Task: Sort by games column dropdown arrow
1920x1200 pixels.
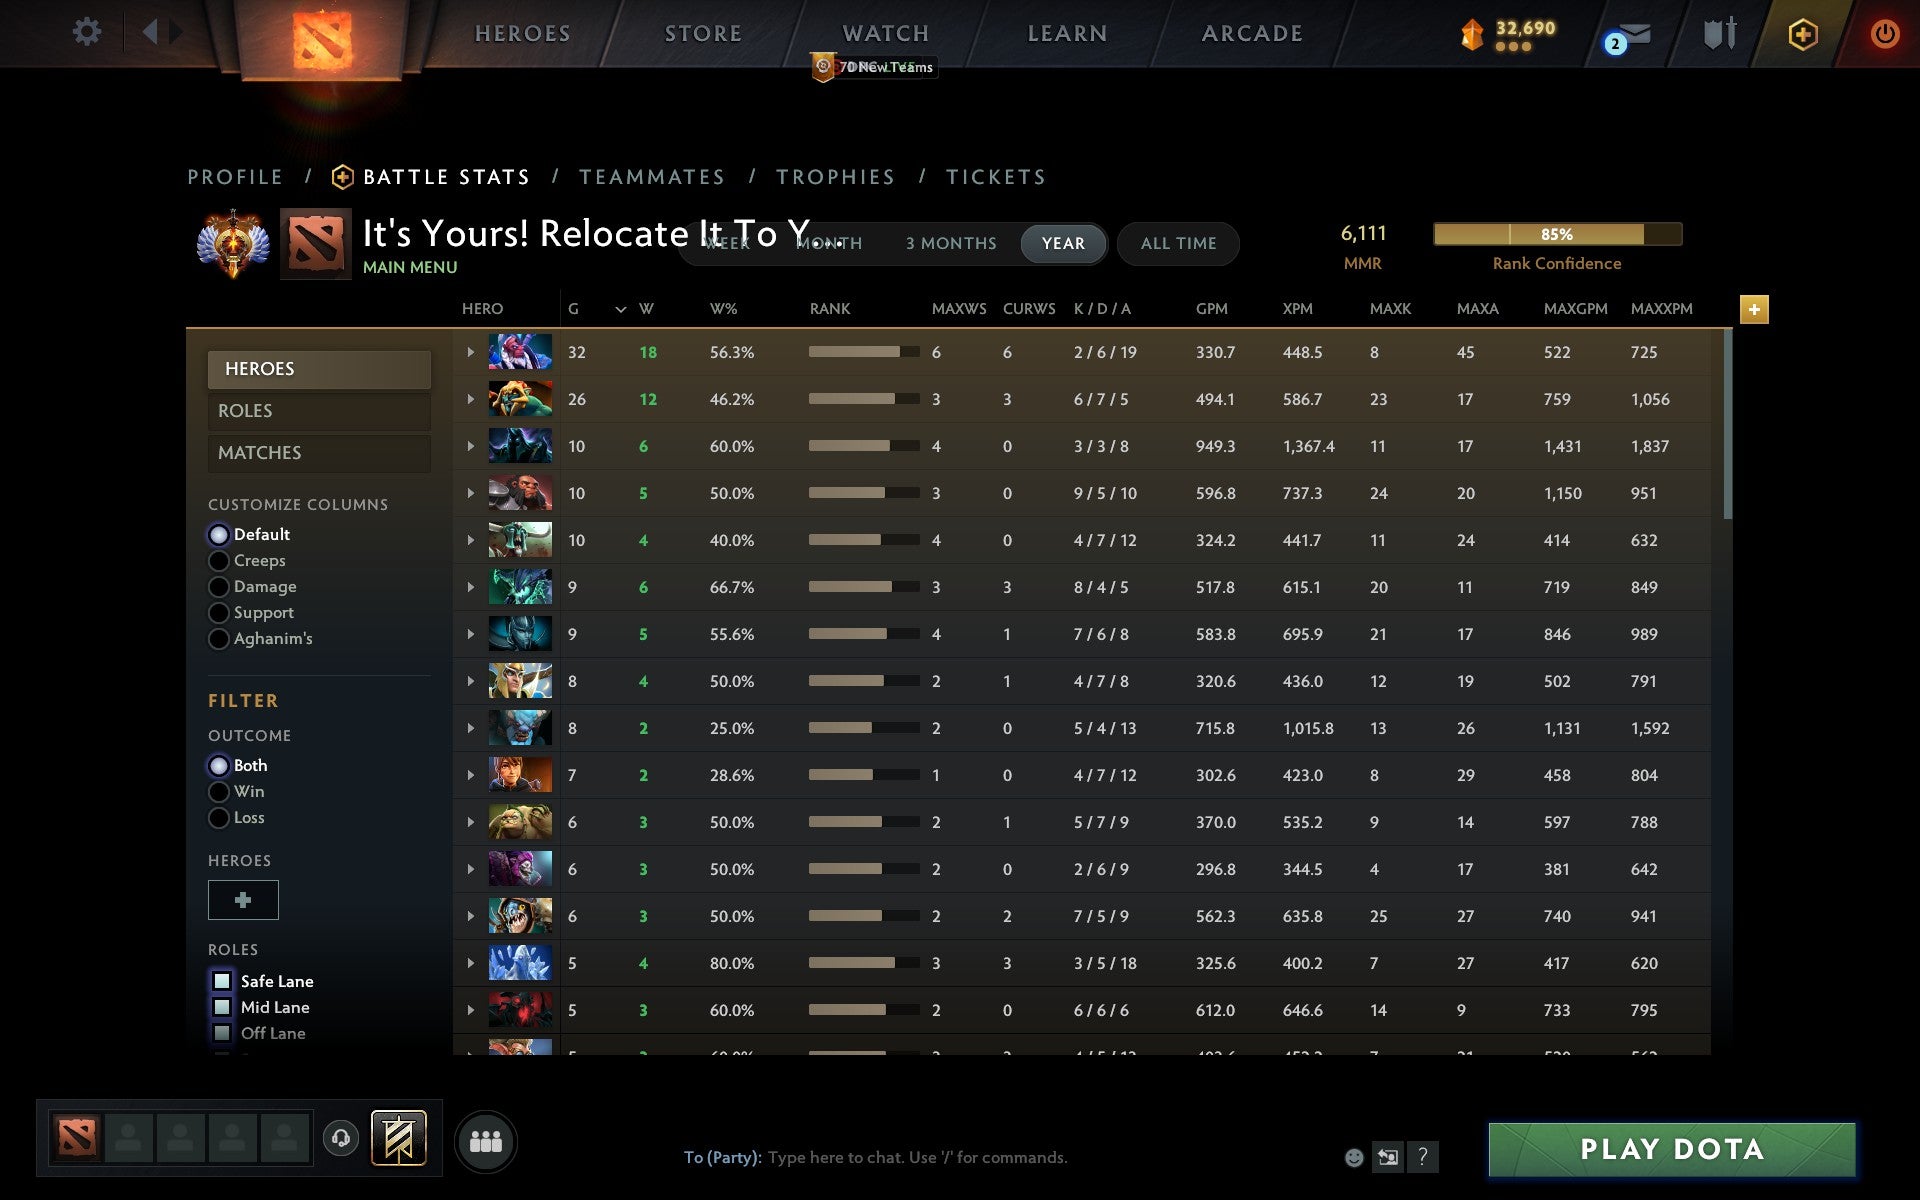Action: point(620,309)
